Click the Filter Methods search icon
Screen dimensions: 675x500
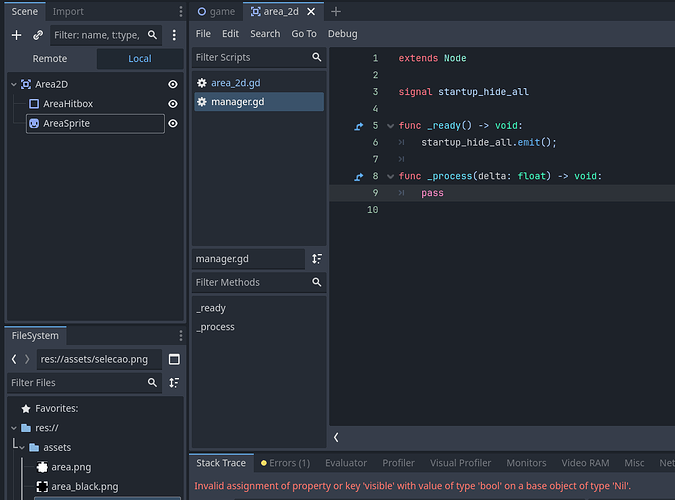pyautogui.click(x=316, y=282)
